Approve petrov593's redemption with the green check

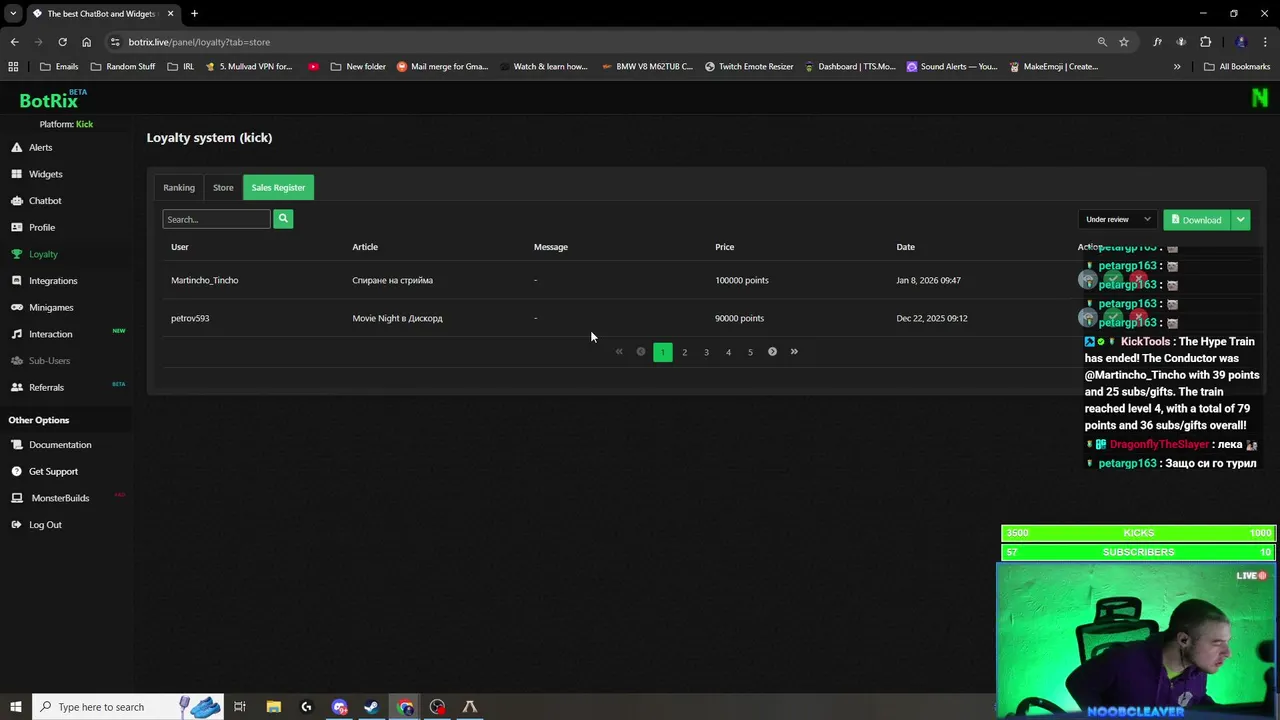1113,318
